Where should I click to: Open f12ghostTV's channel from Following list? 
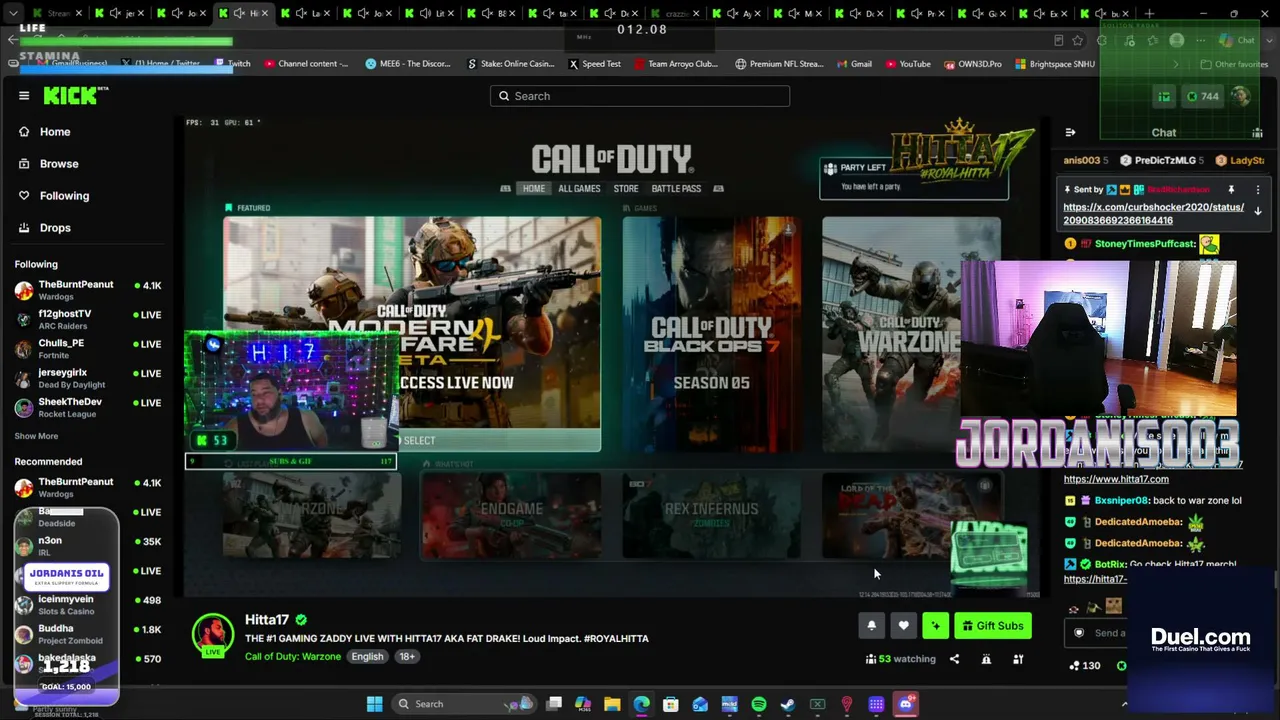tap(88, 319)
